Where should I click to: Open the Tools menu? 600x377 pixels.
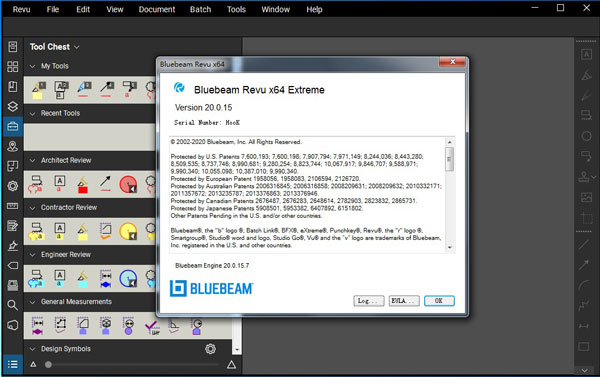[236, 9]
